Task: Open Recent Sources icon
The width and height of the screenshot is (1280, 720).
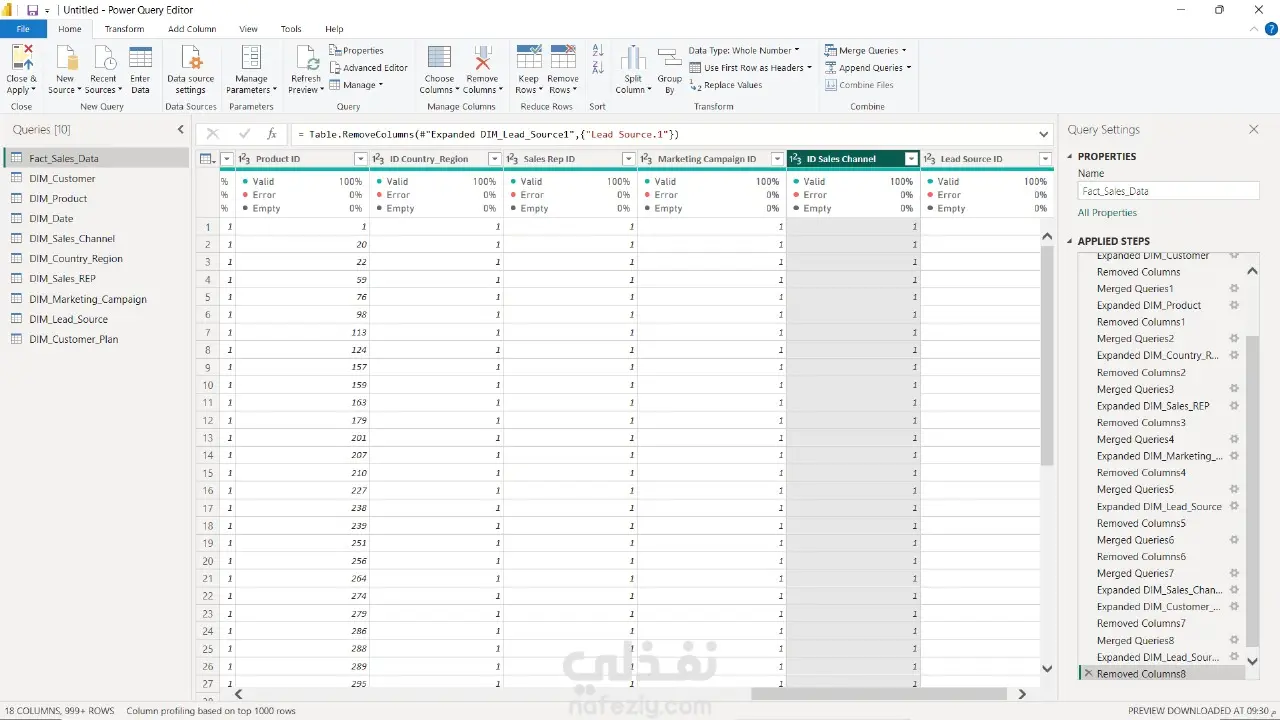Action: click(x=104, y=58)
